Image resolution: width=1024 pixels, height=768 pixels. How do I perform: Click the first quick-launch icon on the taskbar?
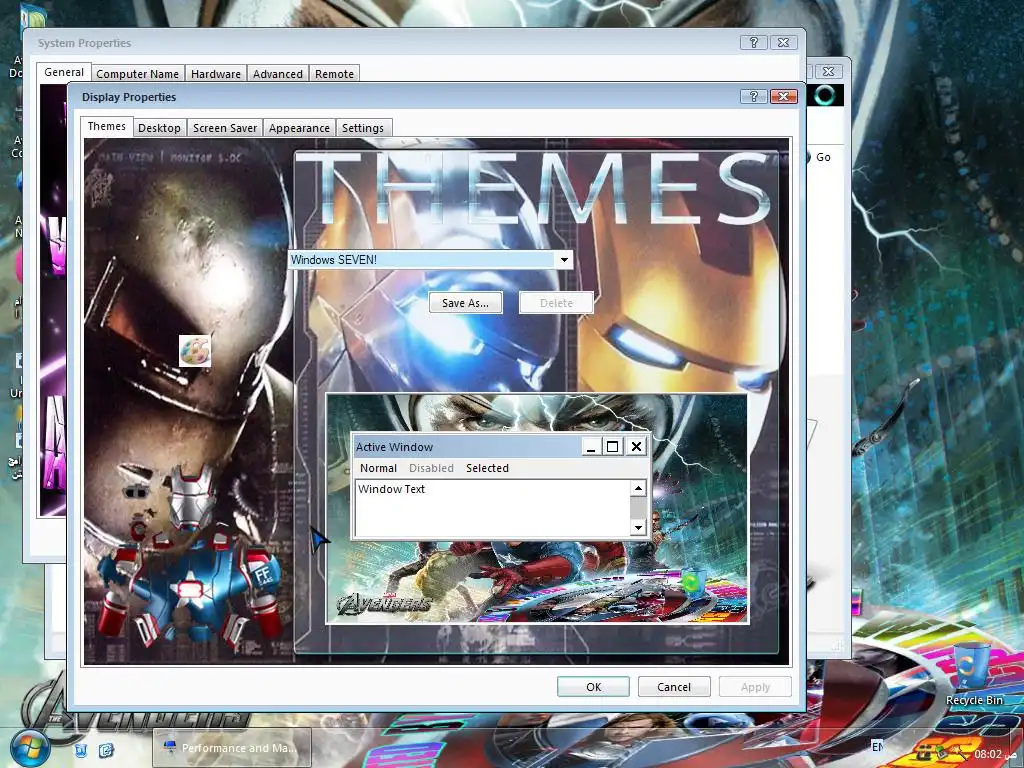click(81, 750)
